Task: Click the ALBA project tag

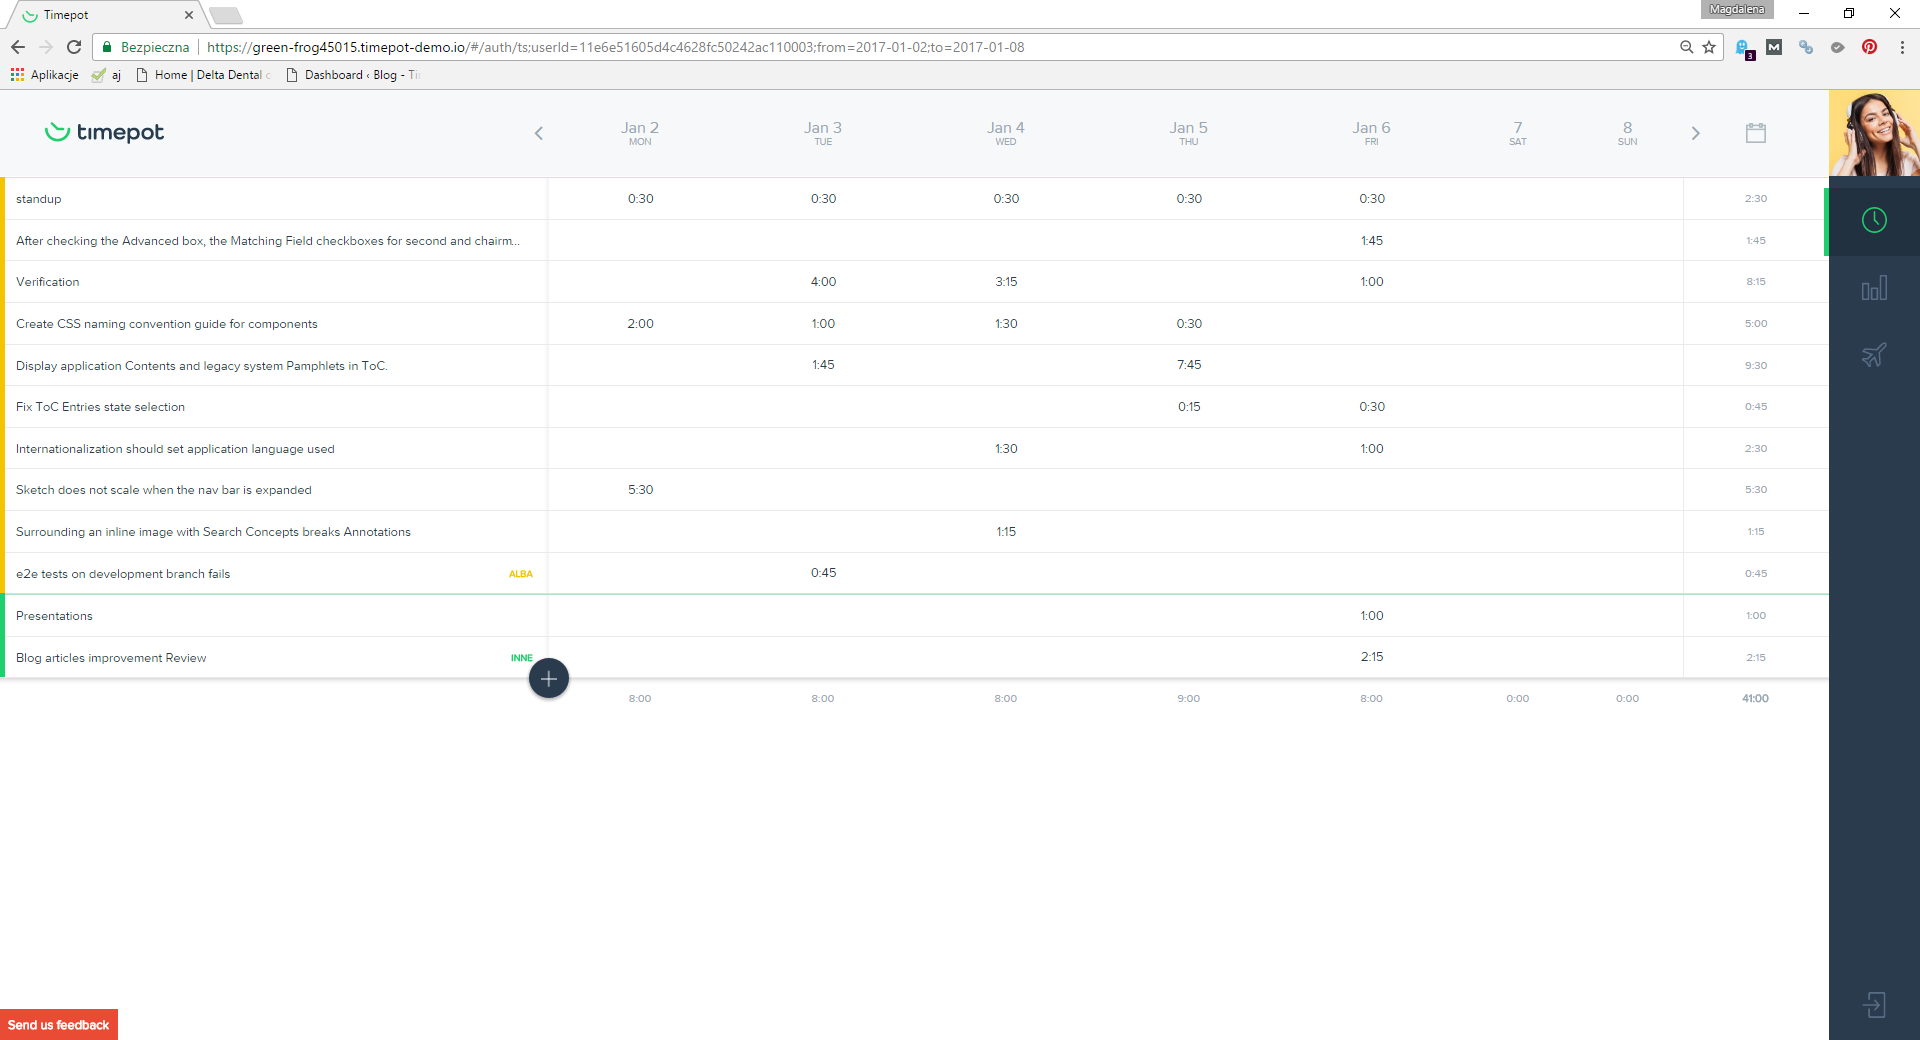Action: (521, 574)
